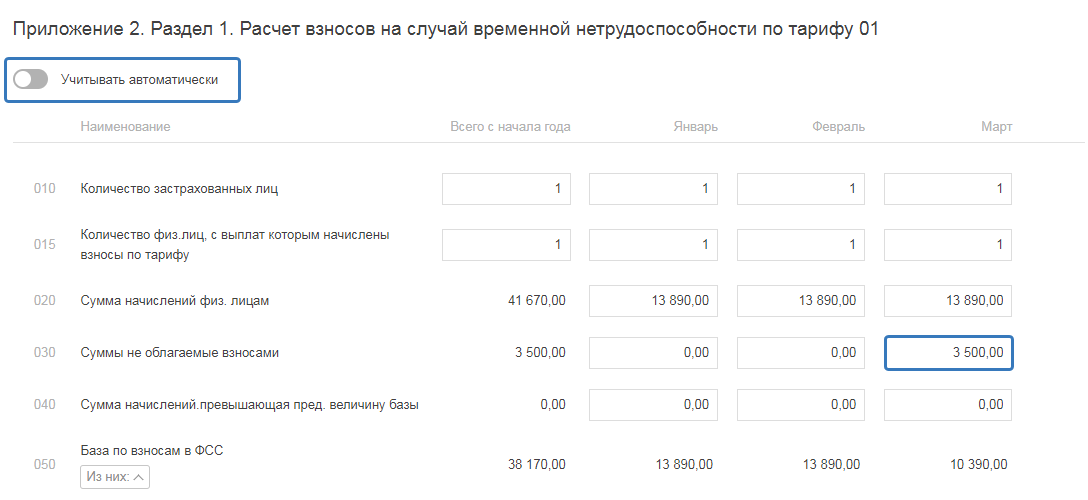The height and width of the screenshot is (500, 1088).
Task: Edit Февраль 'Сумма начислений физ. лицам' field
Action: pos(801,300)
